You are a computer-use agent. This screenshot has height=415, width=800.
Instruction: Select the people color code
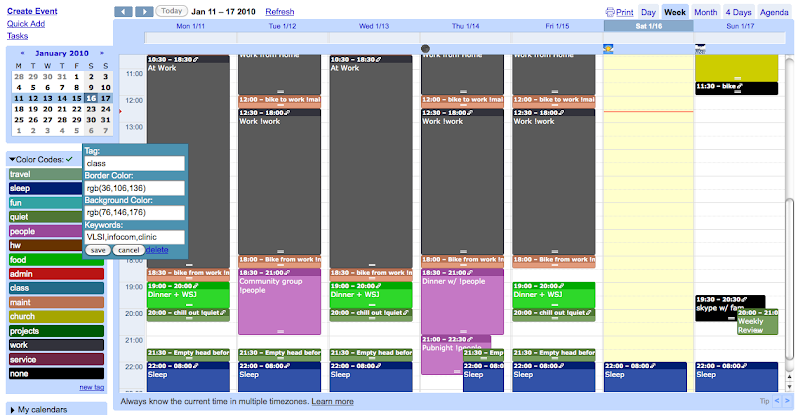coord(45,231)
